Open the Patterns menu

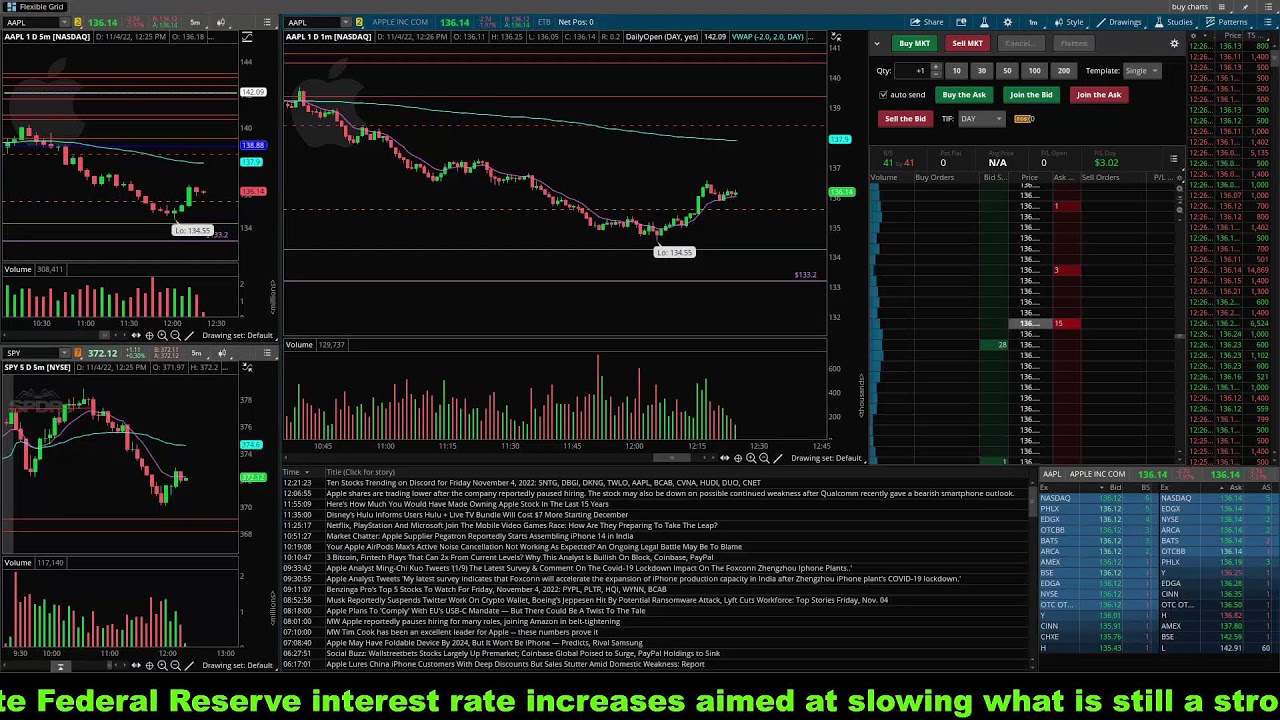[1226, 22]
